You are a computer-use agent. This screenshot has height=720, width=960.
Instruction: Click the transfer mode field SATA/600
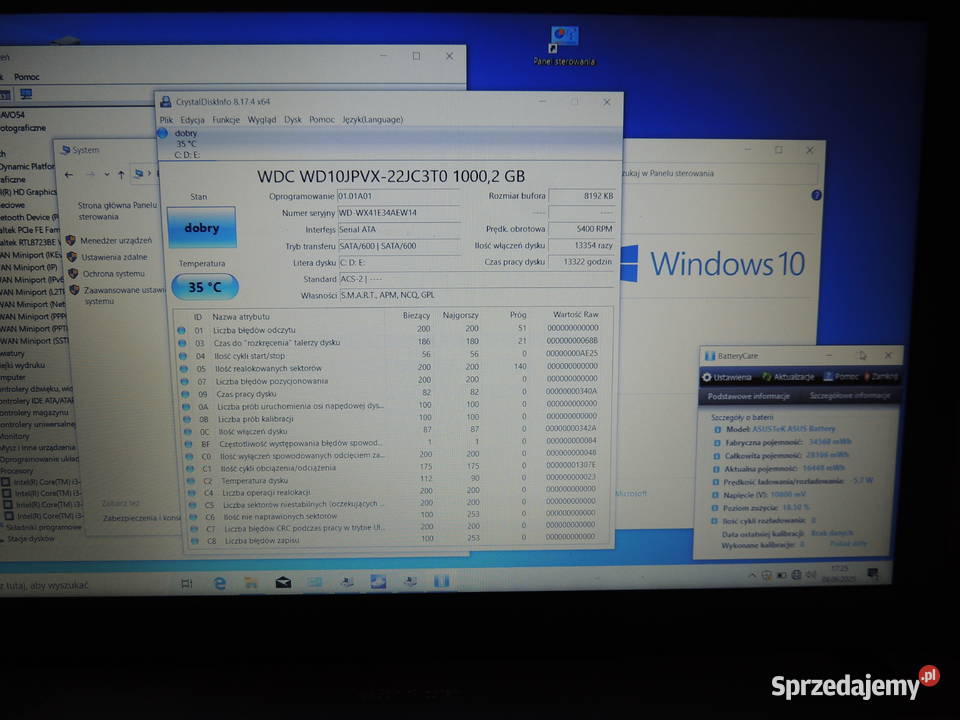click(399, 246)
